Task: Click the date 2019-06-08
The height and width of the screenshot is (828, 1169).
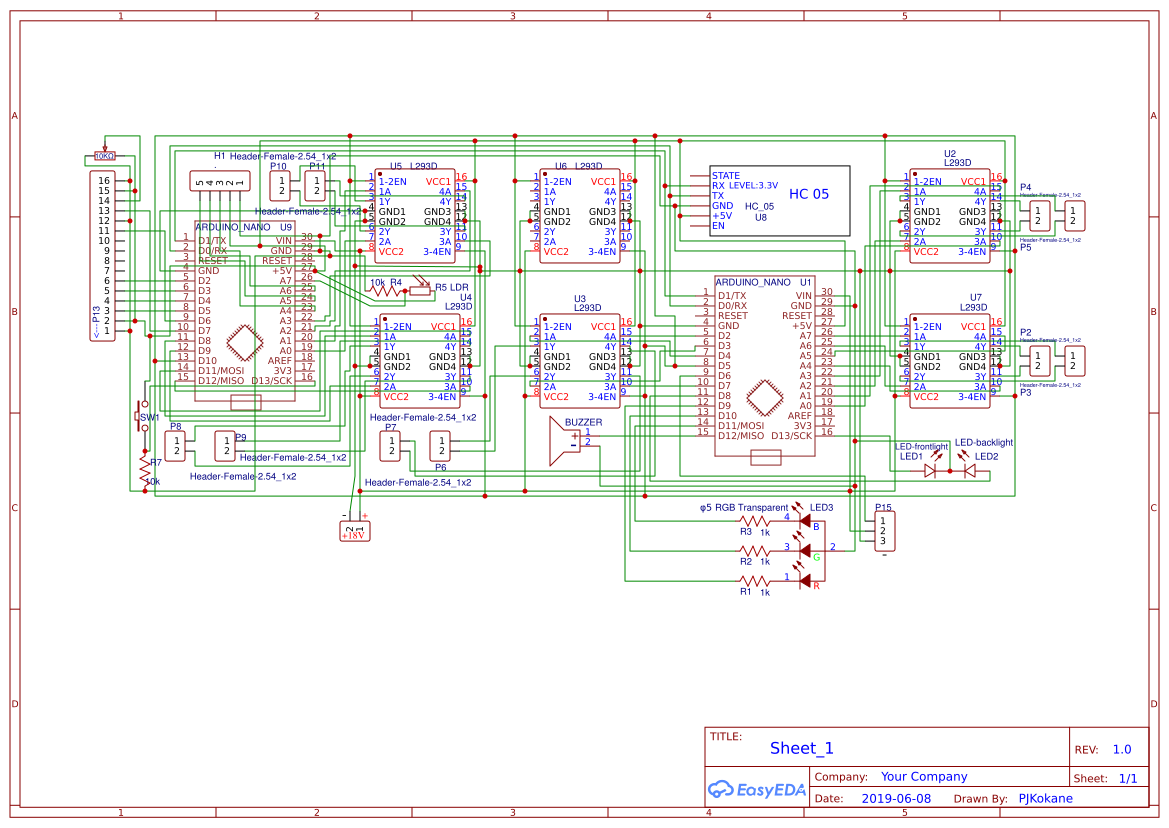Action: (x=897, y=798)
